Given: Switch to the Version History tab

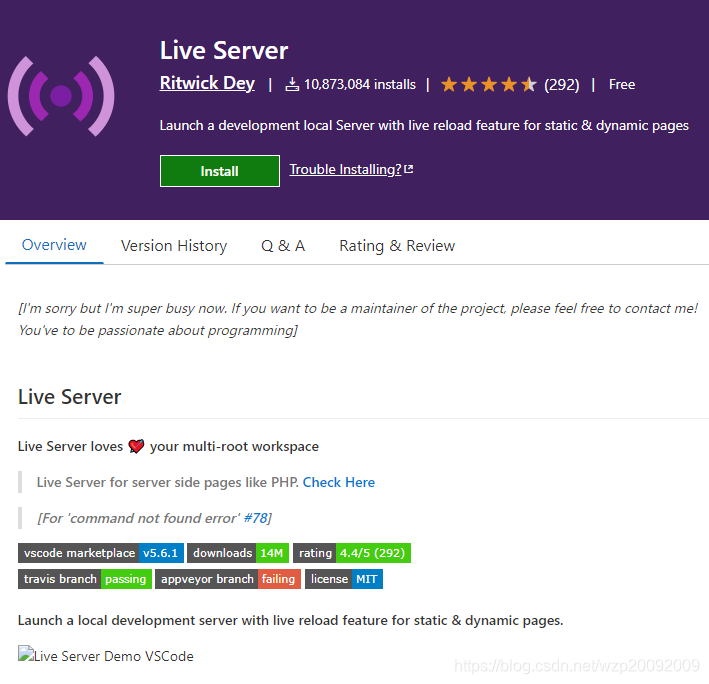Looking at the screenshot, I should pyautogui.click(x=174, y=246).
